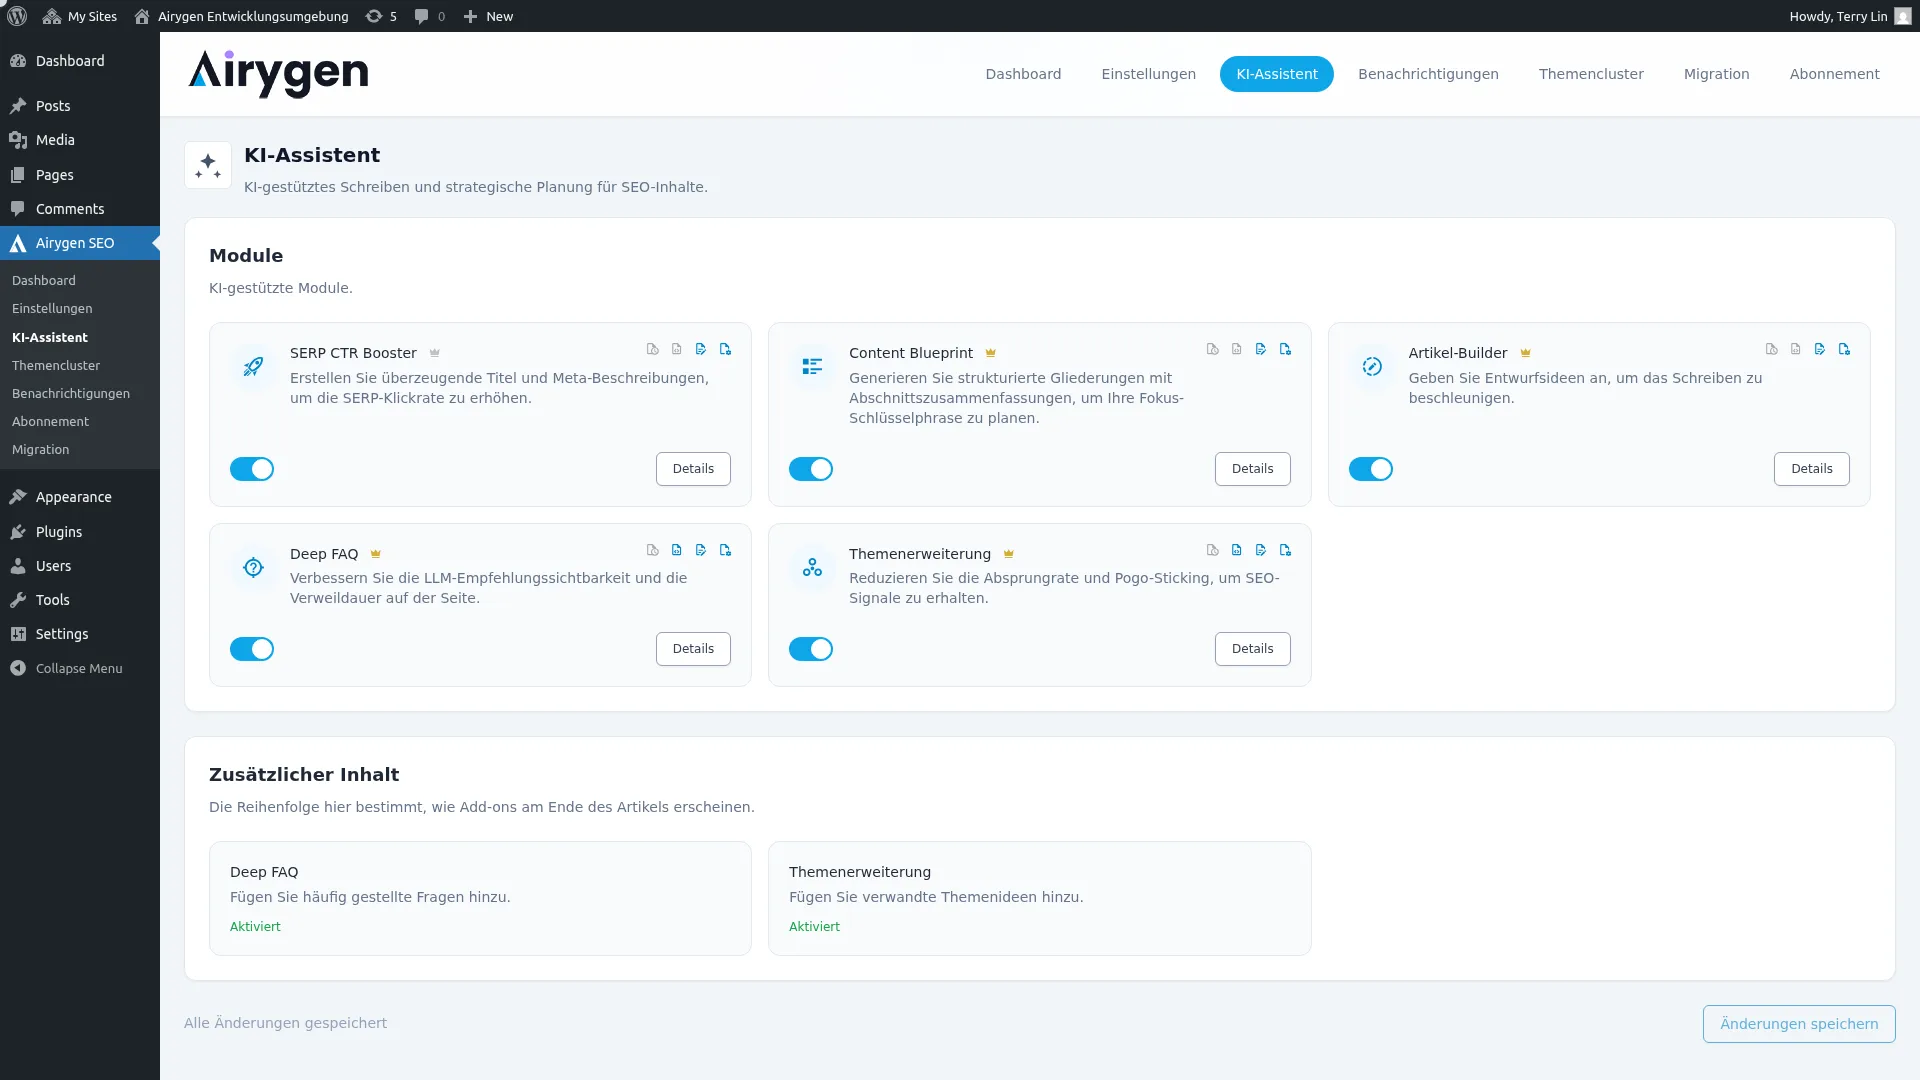Click the file-code icon on Content Blueprint card
This screenshot has height=1080, width=1920.
[1236, 349]
